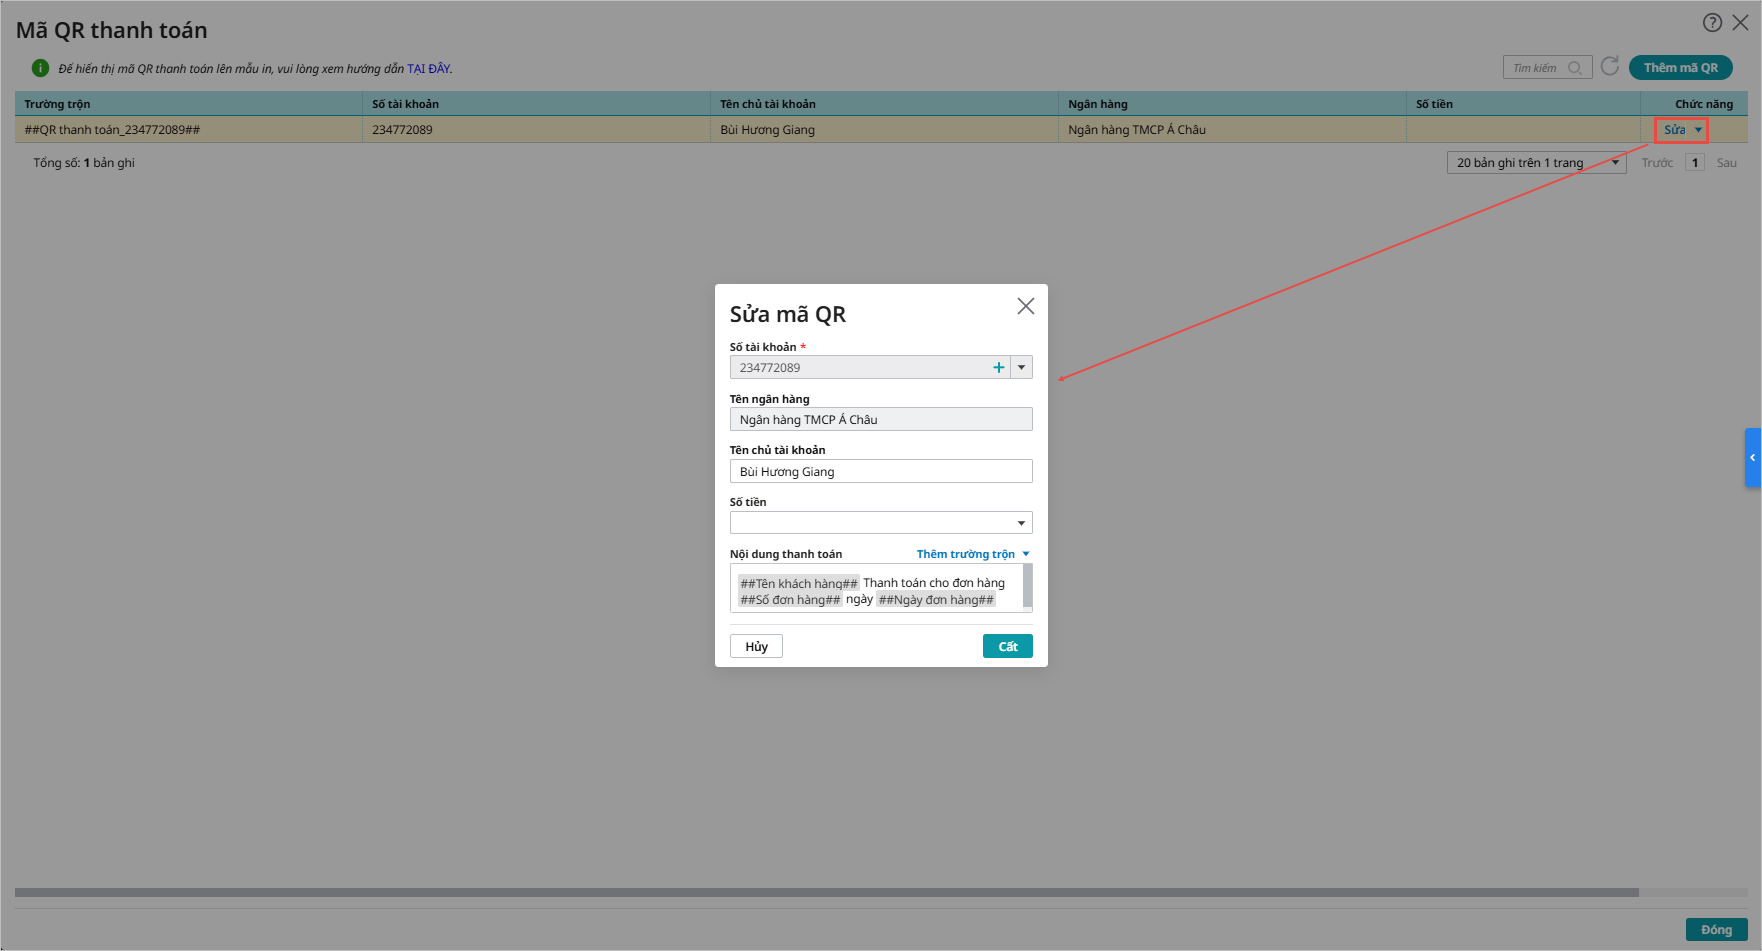1762x951 pixels.
Task: Click the Tên ngân hàng field
Action: click(881, 419)
